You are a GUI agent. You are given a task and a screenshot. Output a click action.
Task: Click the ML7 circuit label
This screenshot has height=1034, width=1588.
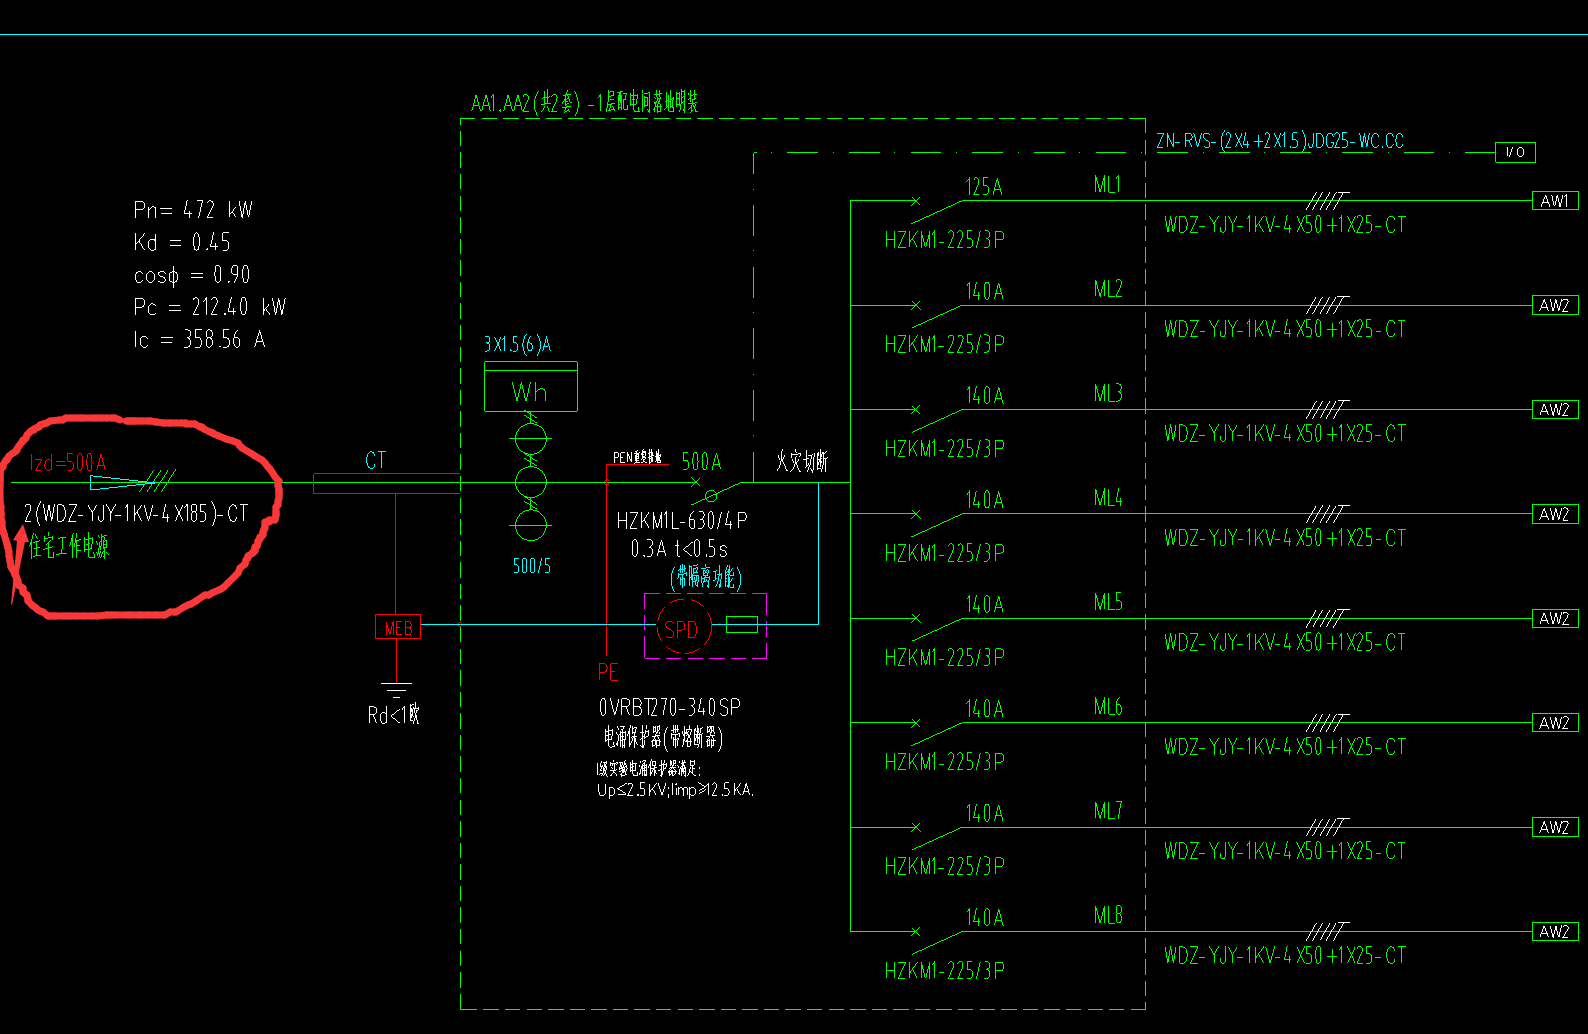1108,811
